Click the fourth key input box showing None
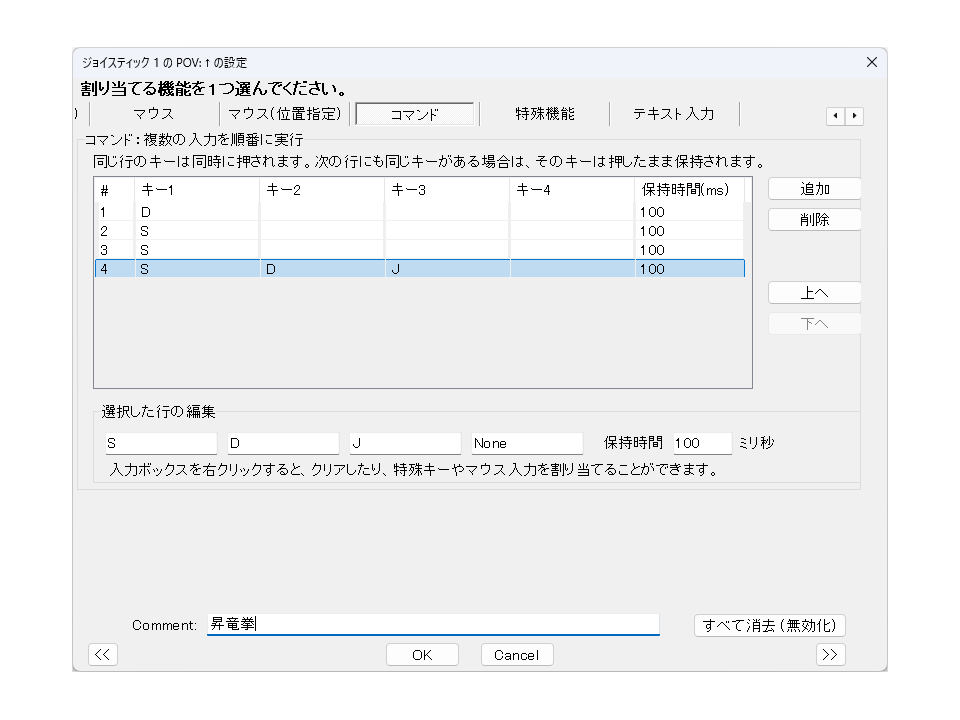The height and width of the screenshot is (720, 960). (527, 443)
